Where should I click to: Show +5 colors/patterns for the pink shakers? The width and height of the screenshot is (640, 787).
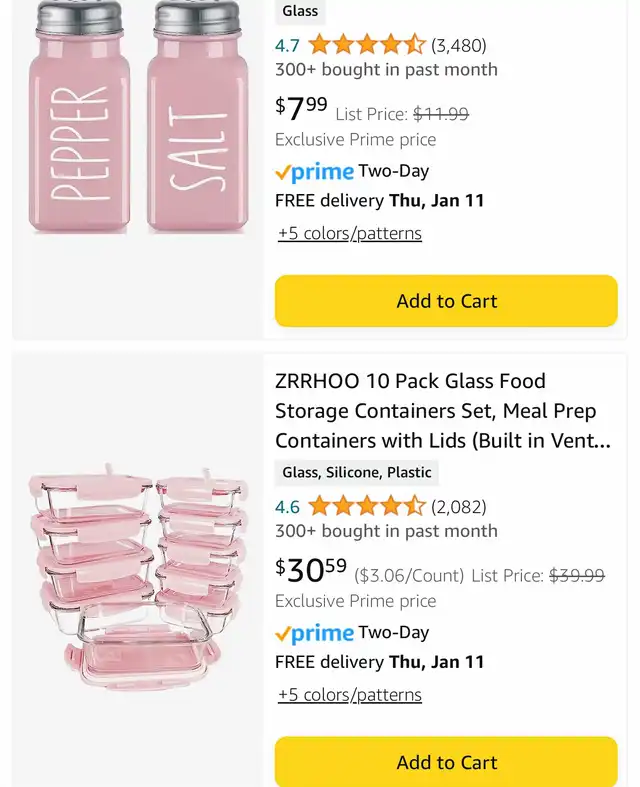(x=350, y=234)
